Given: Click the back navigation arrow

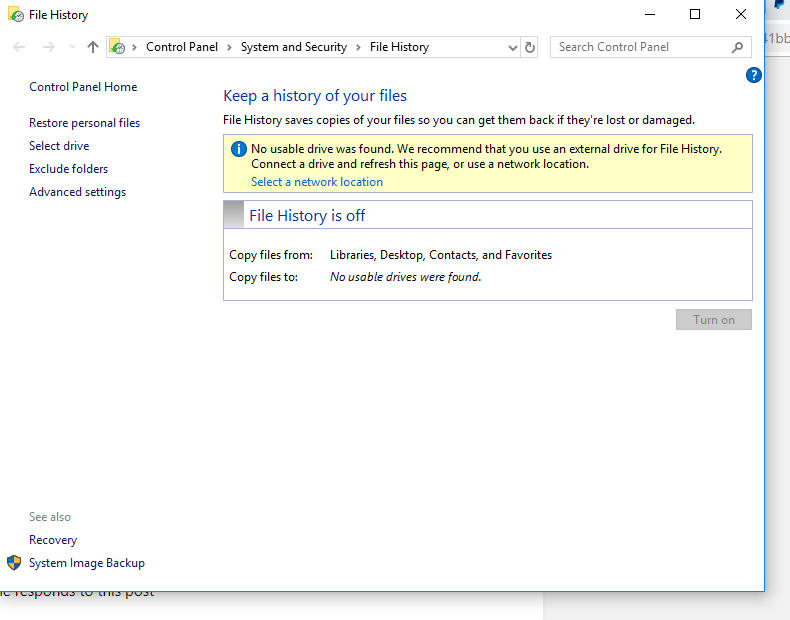Looking at the screenshot, I should 19,47.
